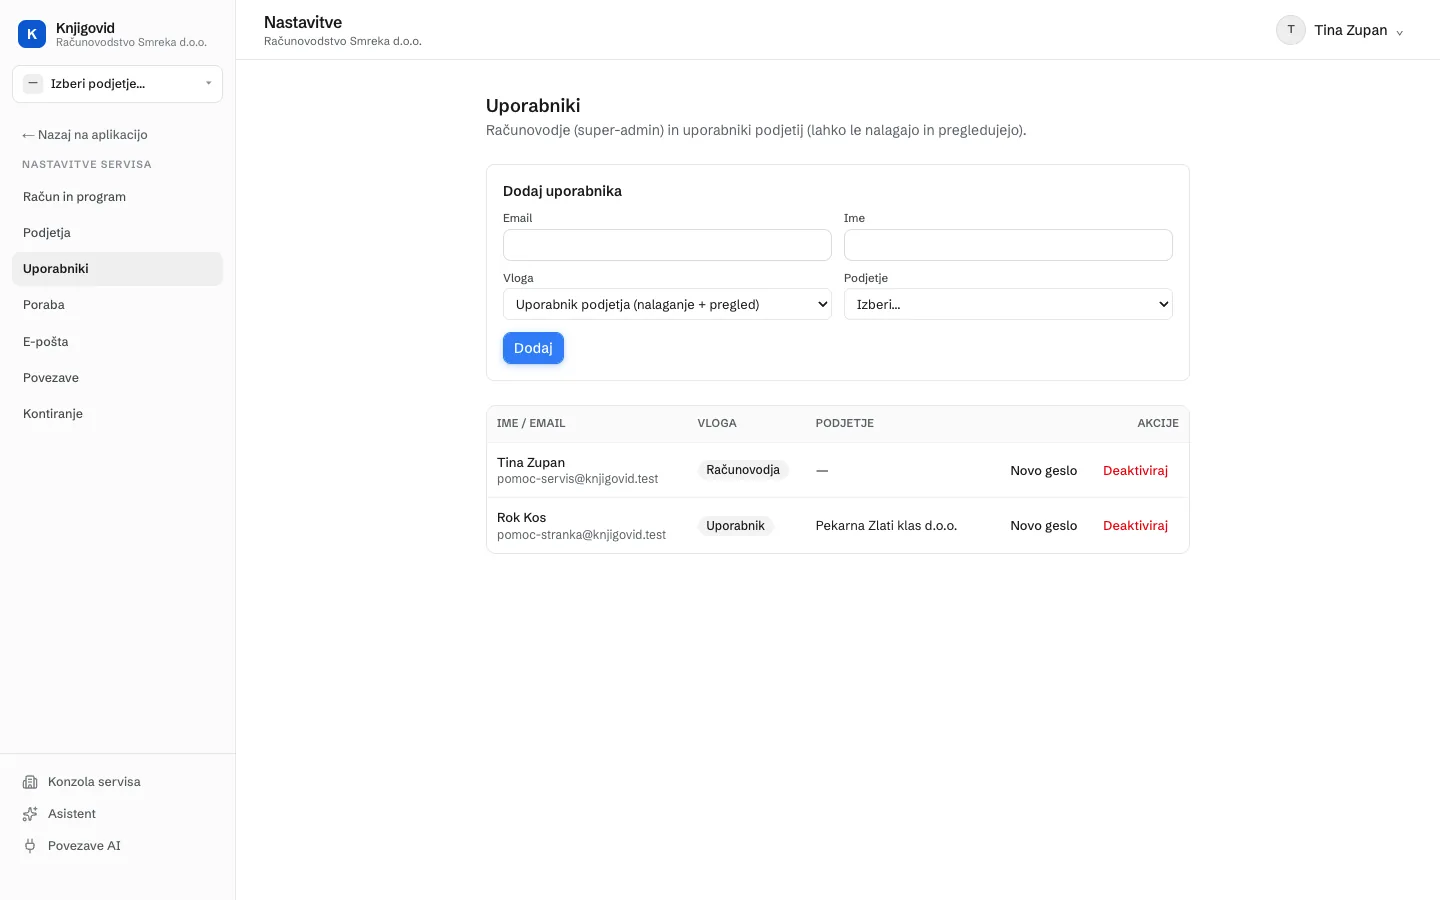Click the Povezave AI plug icon
This screenshot has height=900, width=1440.
(30, 846)
